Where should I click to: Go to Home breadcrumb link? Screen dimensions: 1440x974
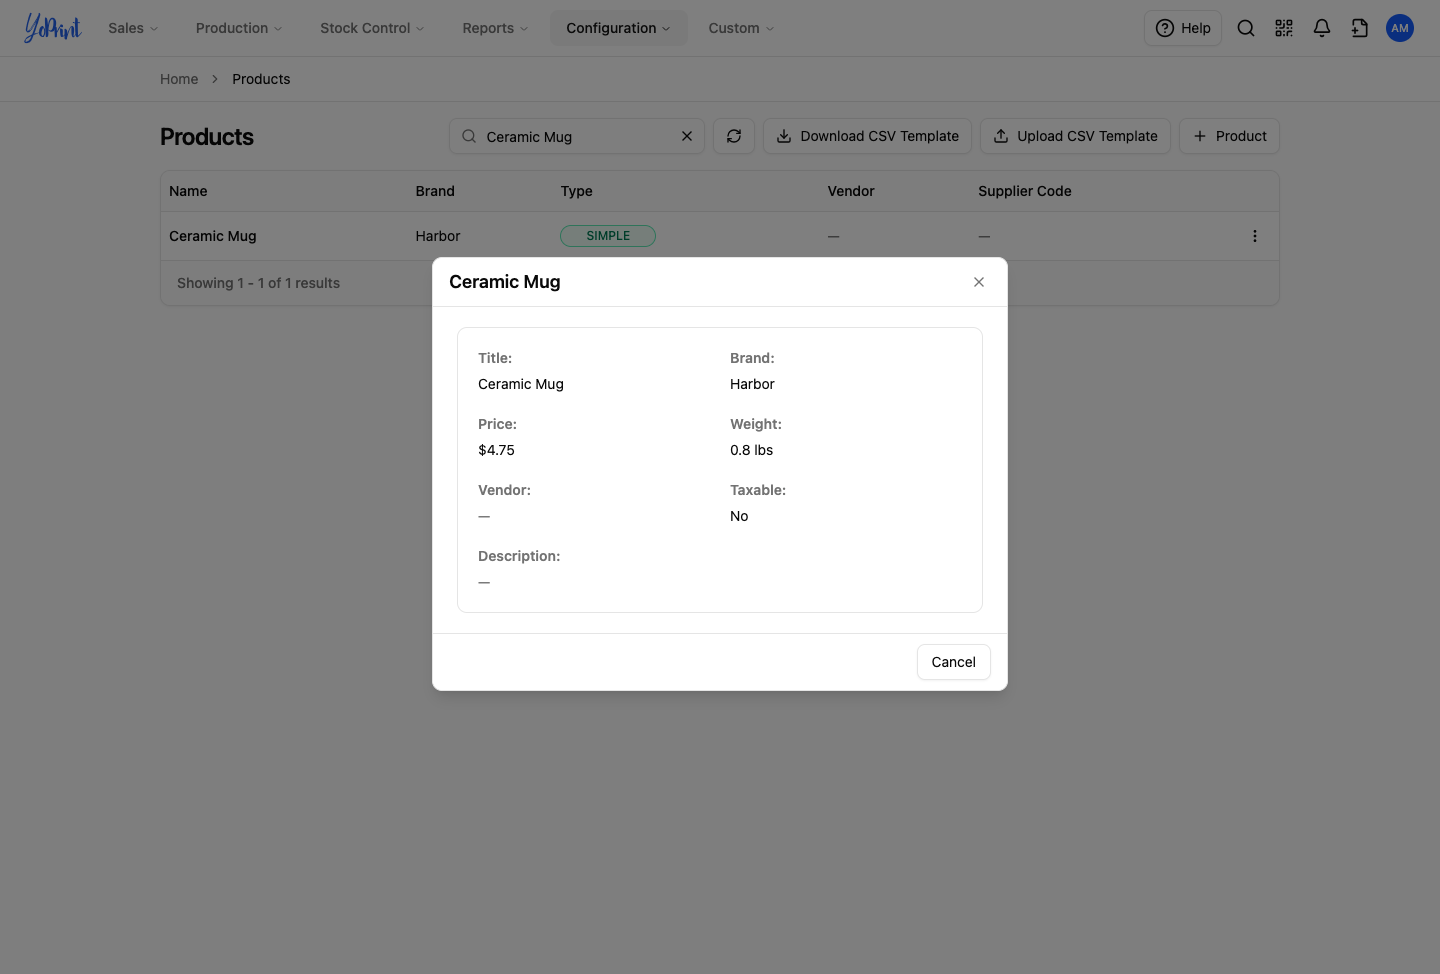[x=179, y=79]
